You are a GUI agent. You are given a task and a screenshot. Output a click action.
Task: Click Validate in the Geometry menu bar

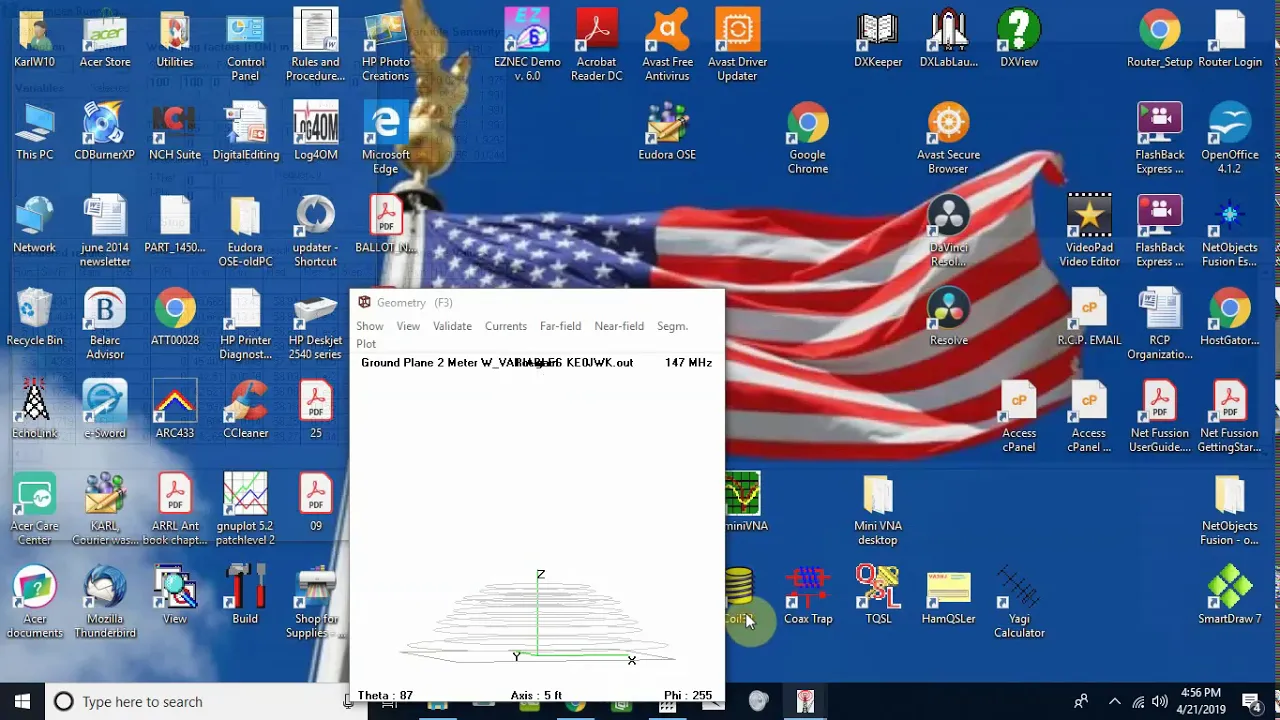(x=452, y=326)
